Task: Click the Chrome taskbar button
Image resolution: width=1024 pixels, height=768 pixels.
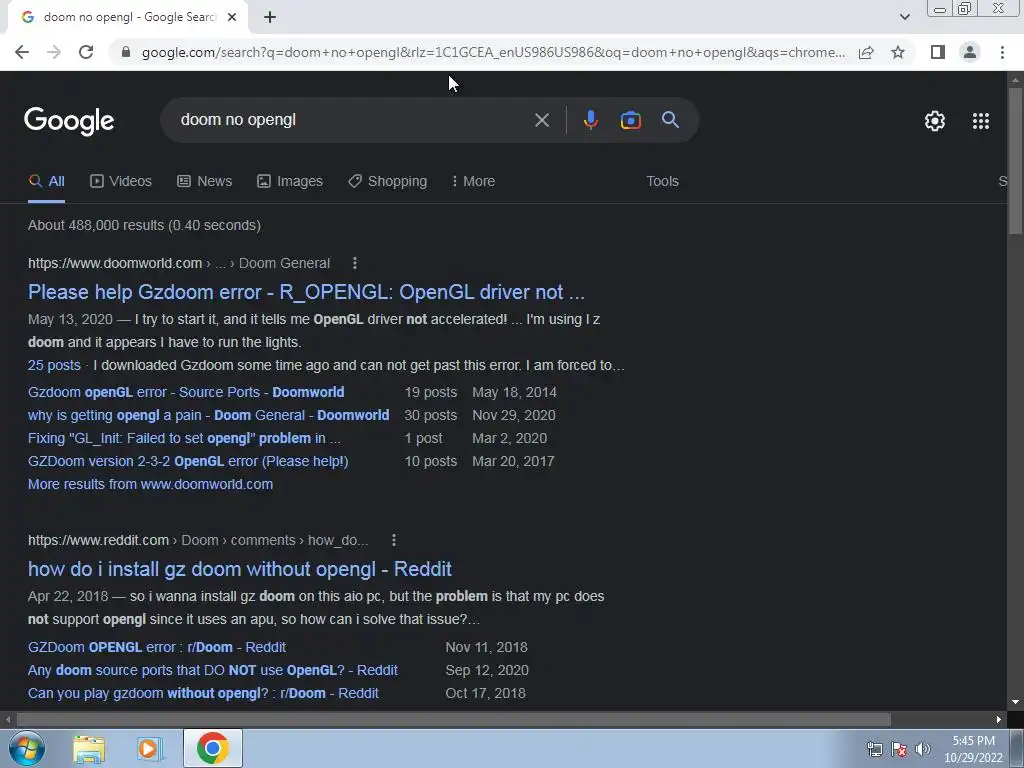Action: [212, 748]
